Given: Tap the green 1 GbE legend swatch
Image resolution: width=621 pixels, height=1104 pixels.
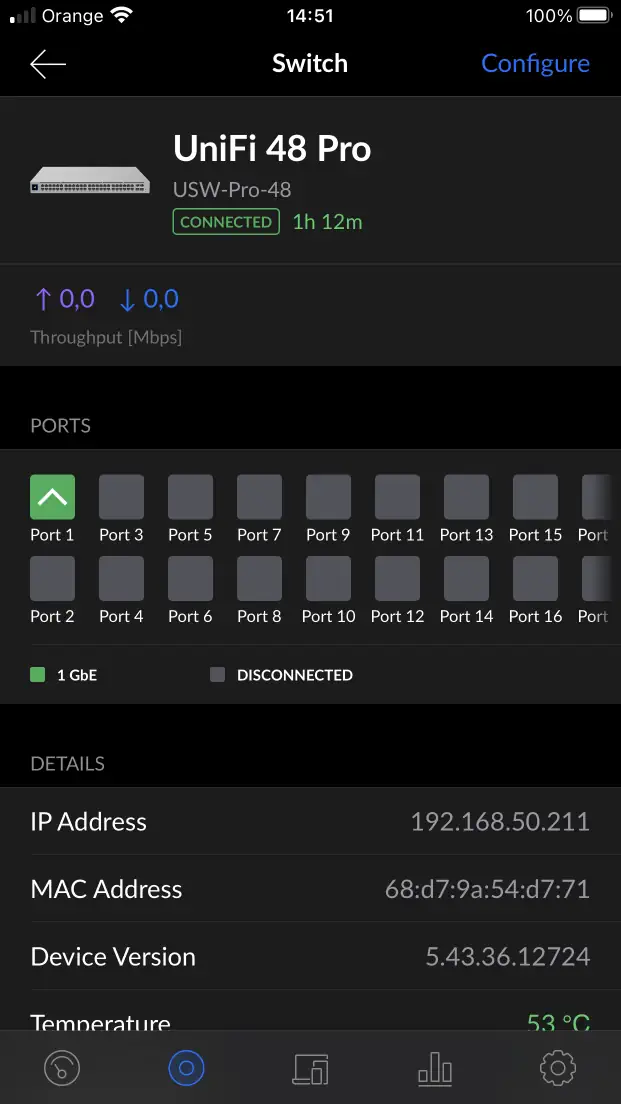Looking at the screenshot, I should click(x=38, y=675).
